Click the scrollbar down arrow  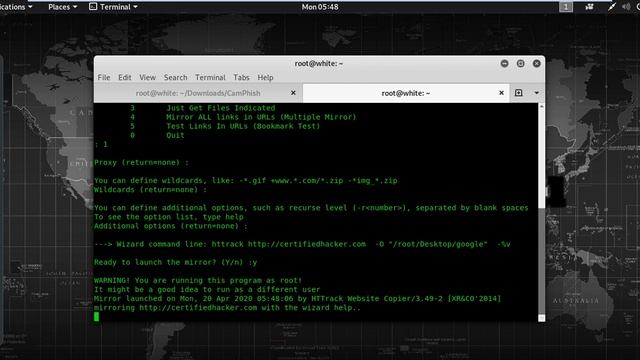pyautogui.click(x=542, y=318)
